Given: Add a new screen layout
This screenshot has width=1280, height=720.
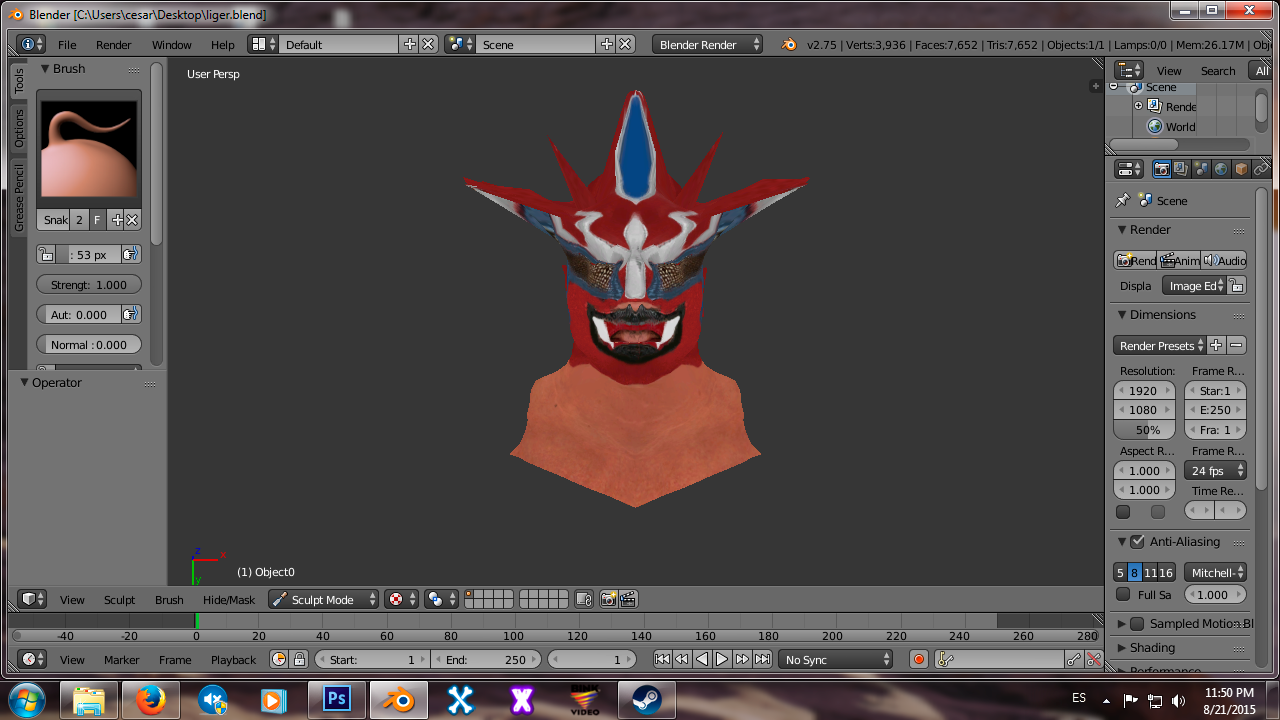Looking at the screenshot, I should point(409,44).
